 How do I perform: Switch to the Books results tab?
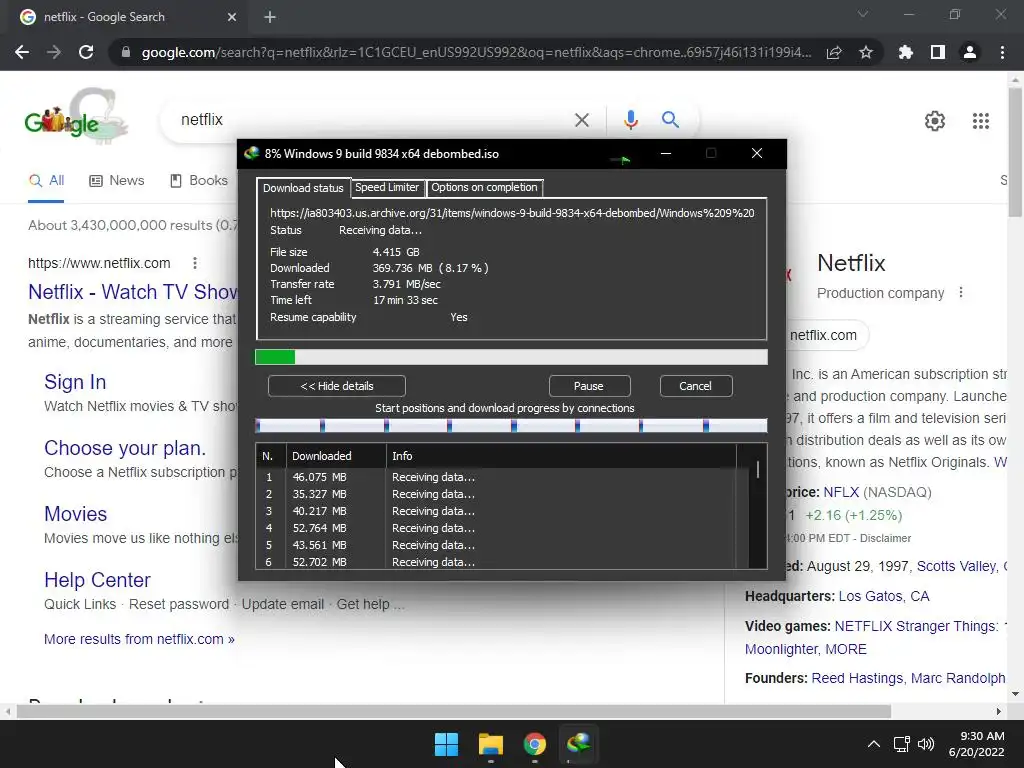point(199,181)
